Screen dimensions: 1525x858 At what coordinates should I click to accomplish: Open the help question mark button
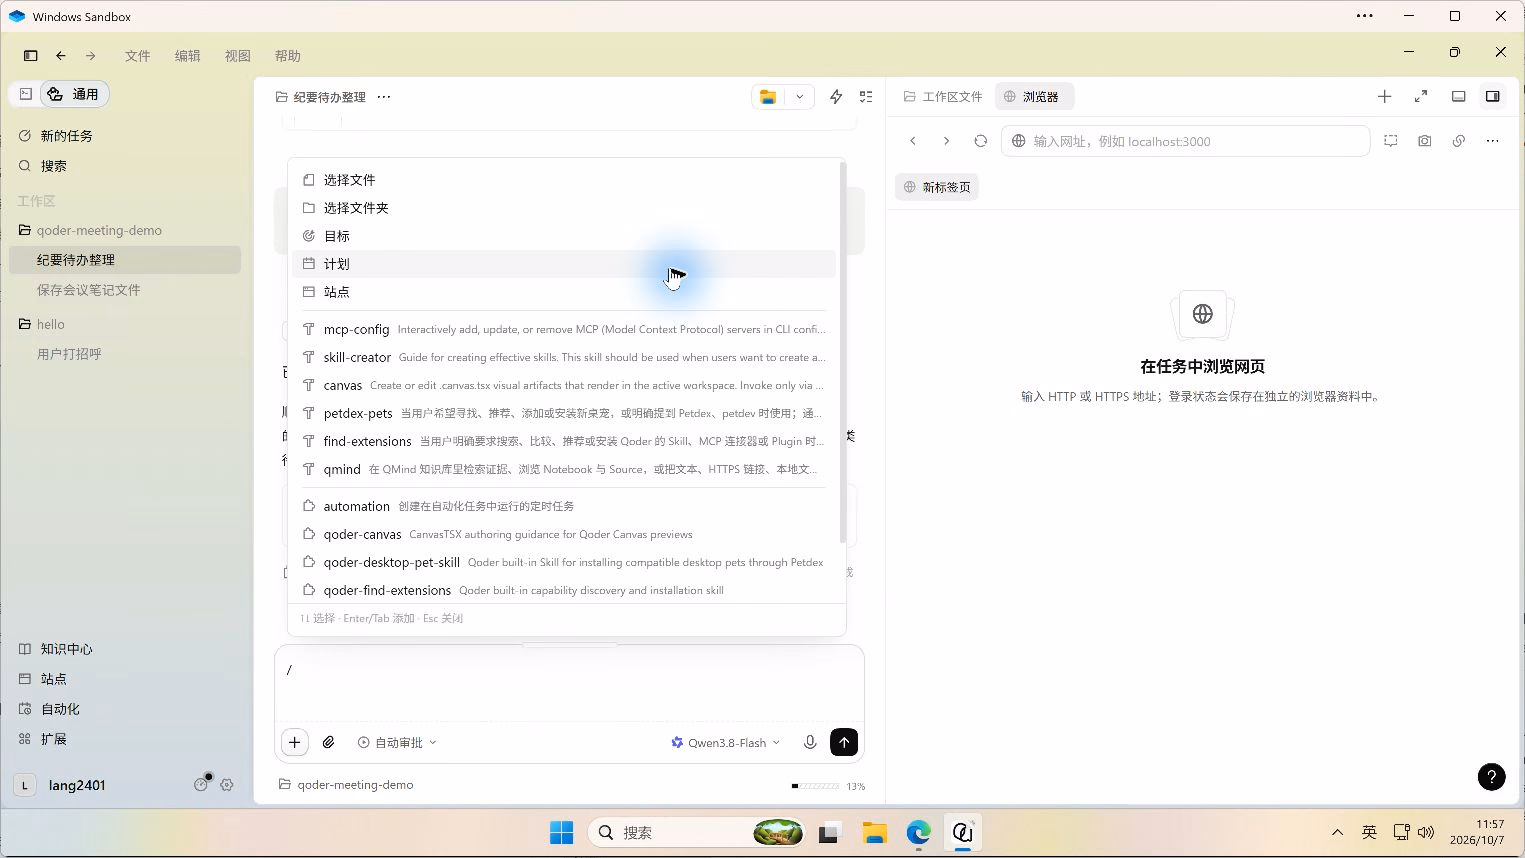[1491, 776]
